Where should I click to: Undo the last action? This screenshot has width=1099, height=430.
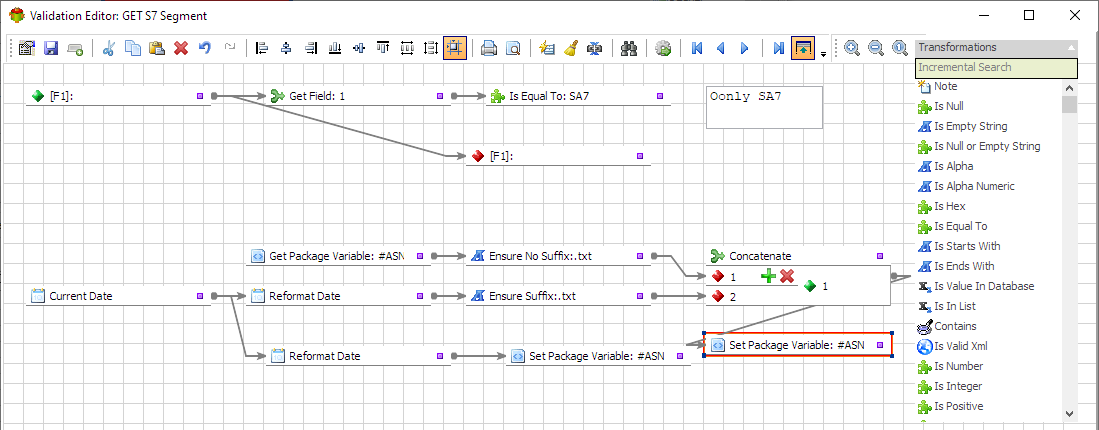pyautogui.click(x=205, y=48)
